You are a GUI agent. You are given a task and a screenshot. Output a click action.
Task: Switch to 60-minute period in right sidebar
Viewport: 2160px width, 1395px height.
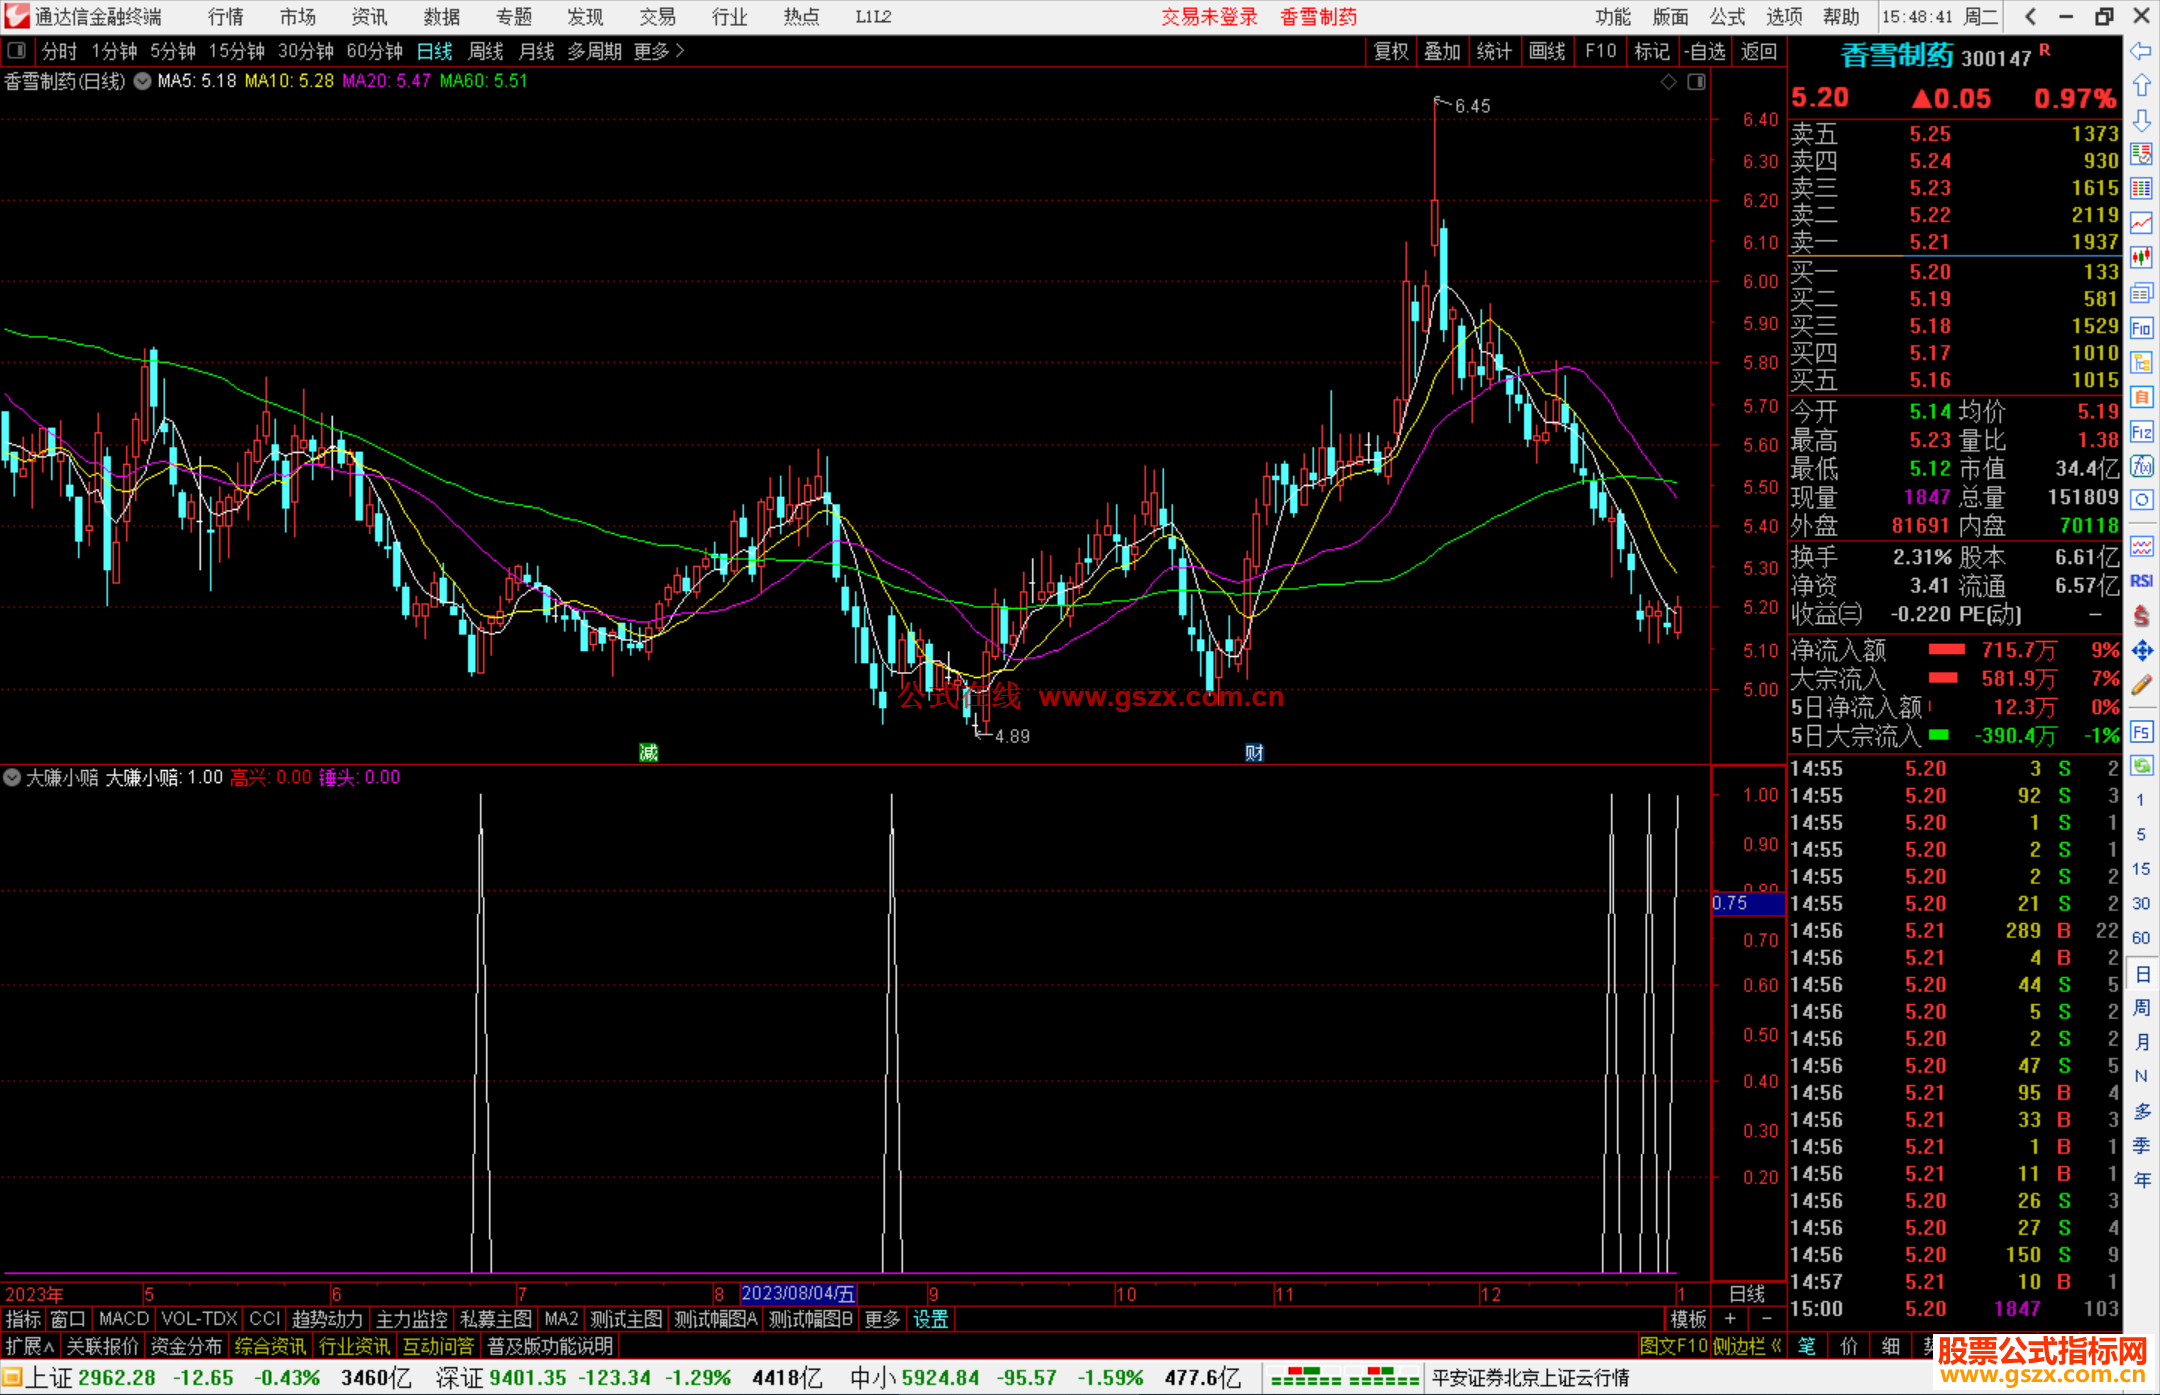click(x=2141, y=938)
